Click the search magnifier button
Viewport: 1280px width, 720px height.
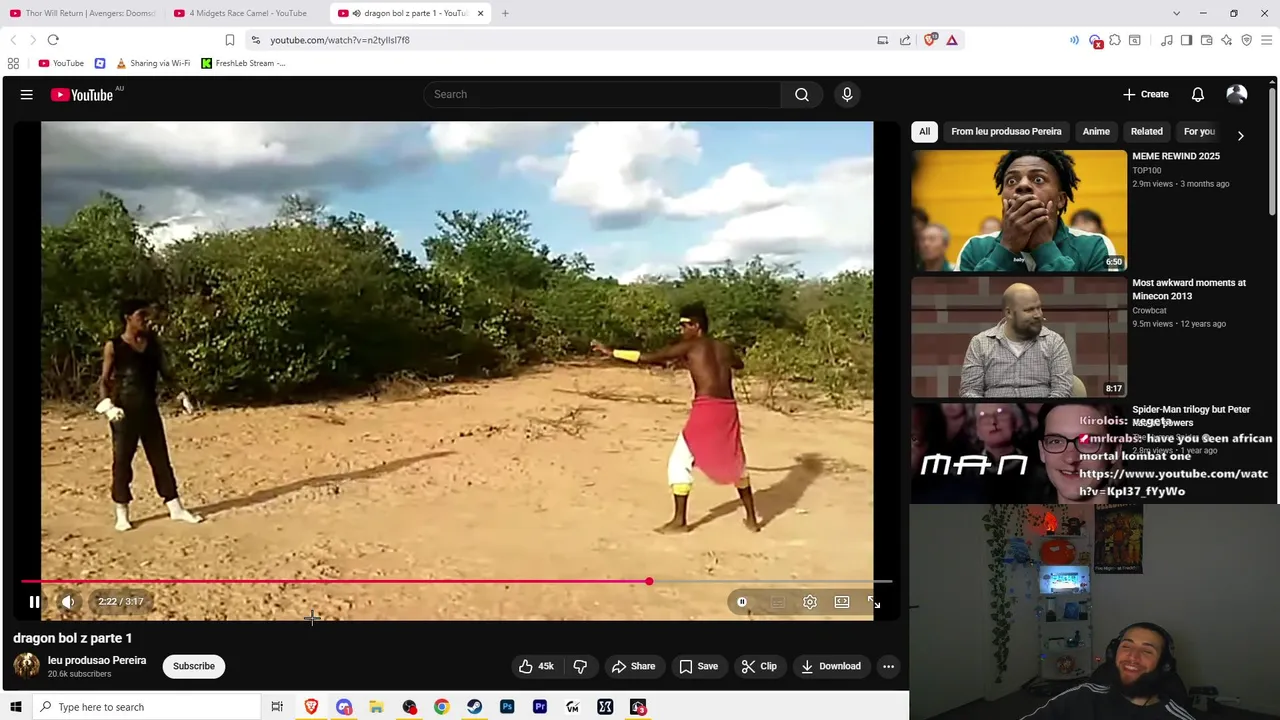click(802, 94)
